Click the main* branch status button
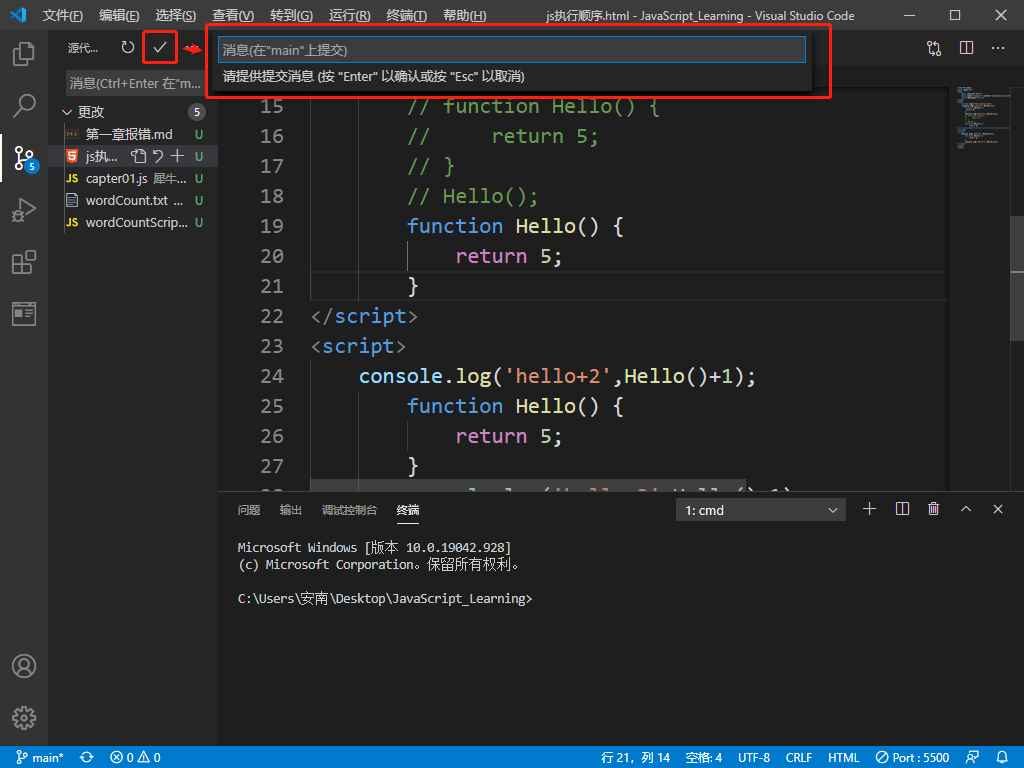 [x=39, y=757]
